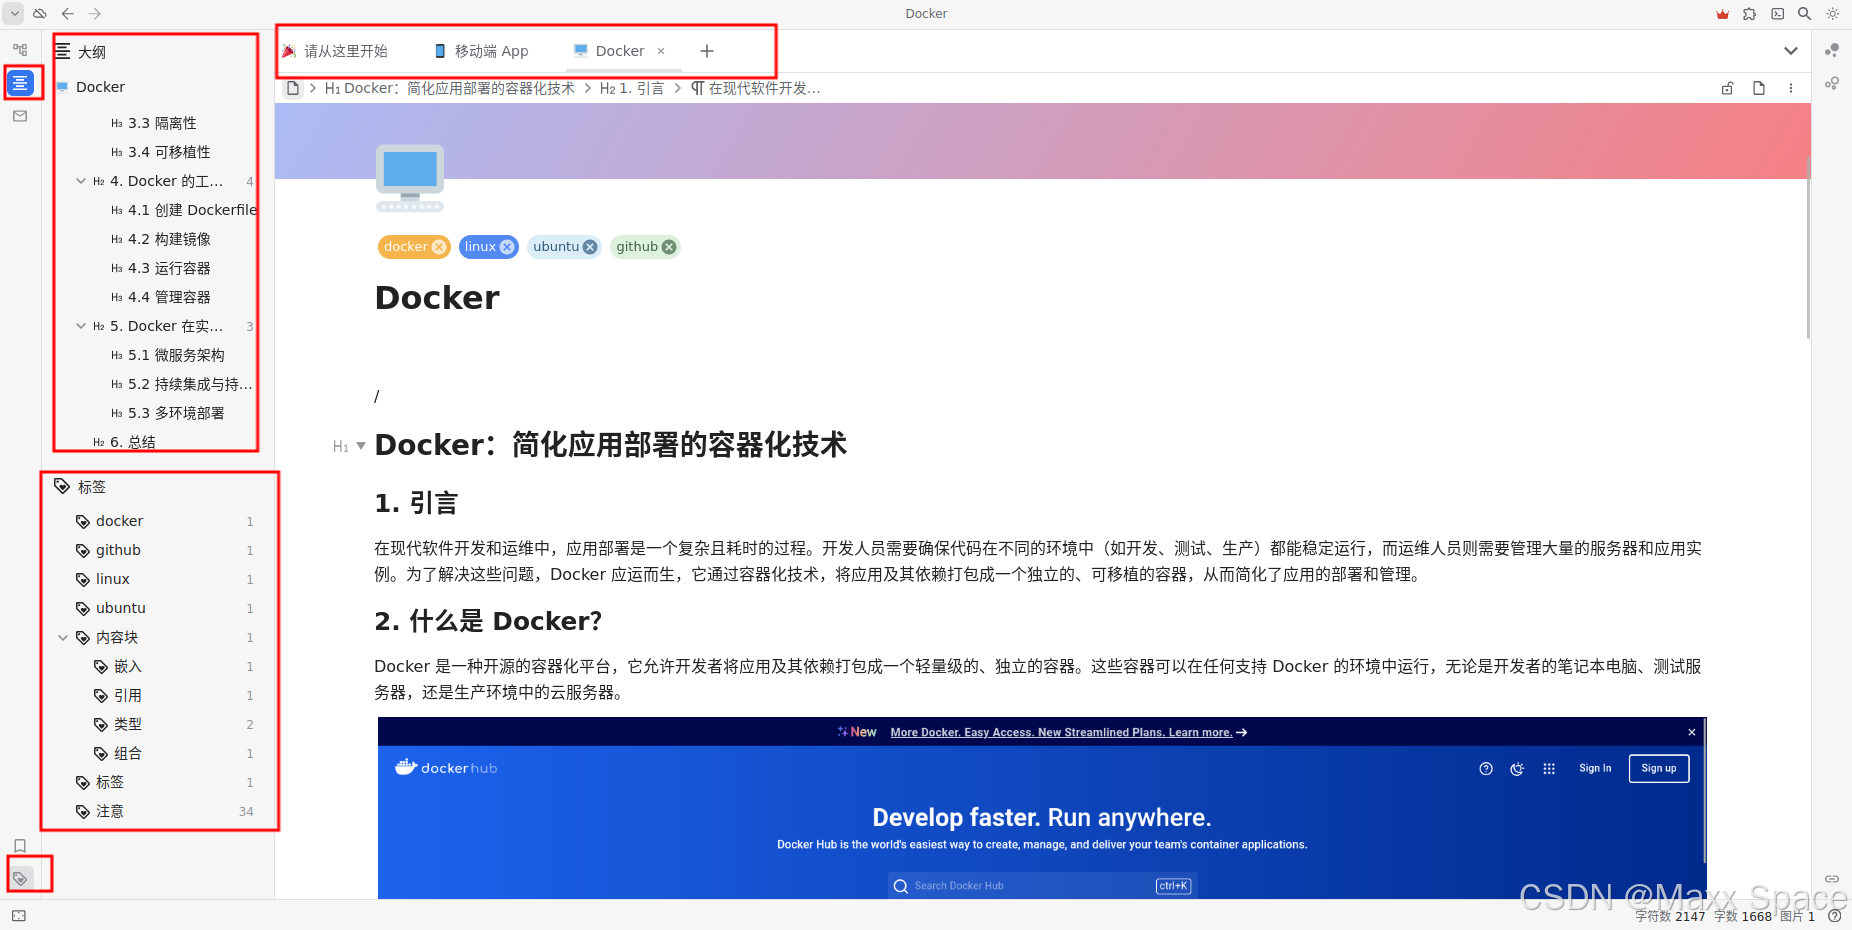Open the file tree dock panel

click(20, 48)
